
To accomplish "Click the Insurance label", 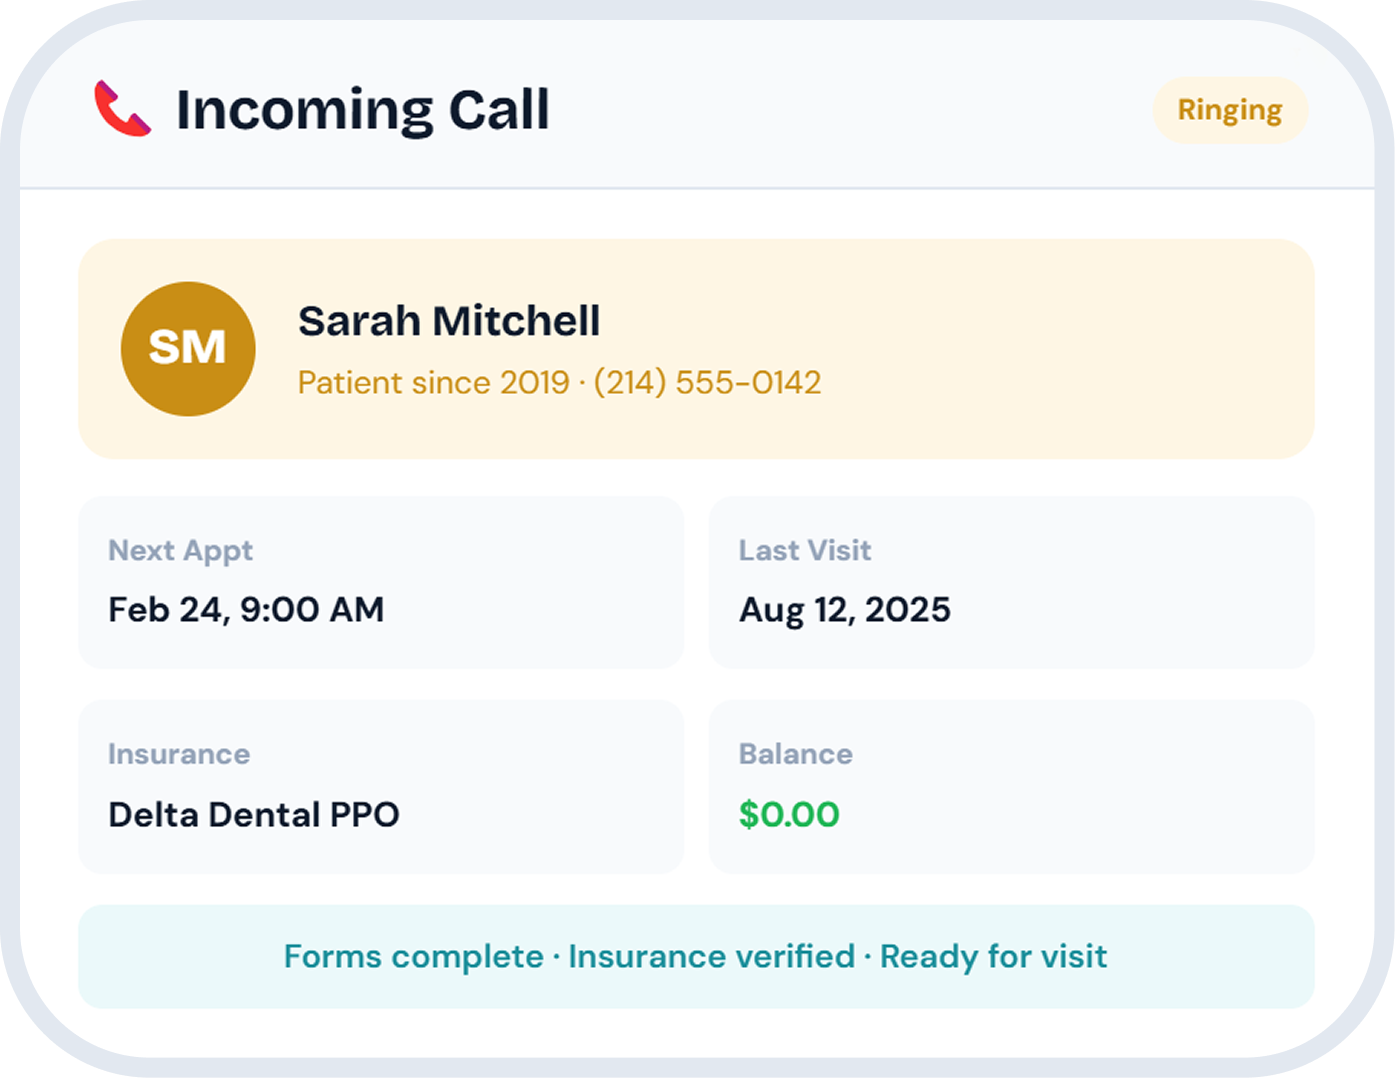I will coord(179,754).
